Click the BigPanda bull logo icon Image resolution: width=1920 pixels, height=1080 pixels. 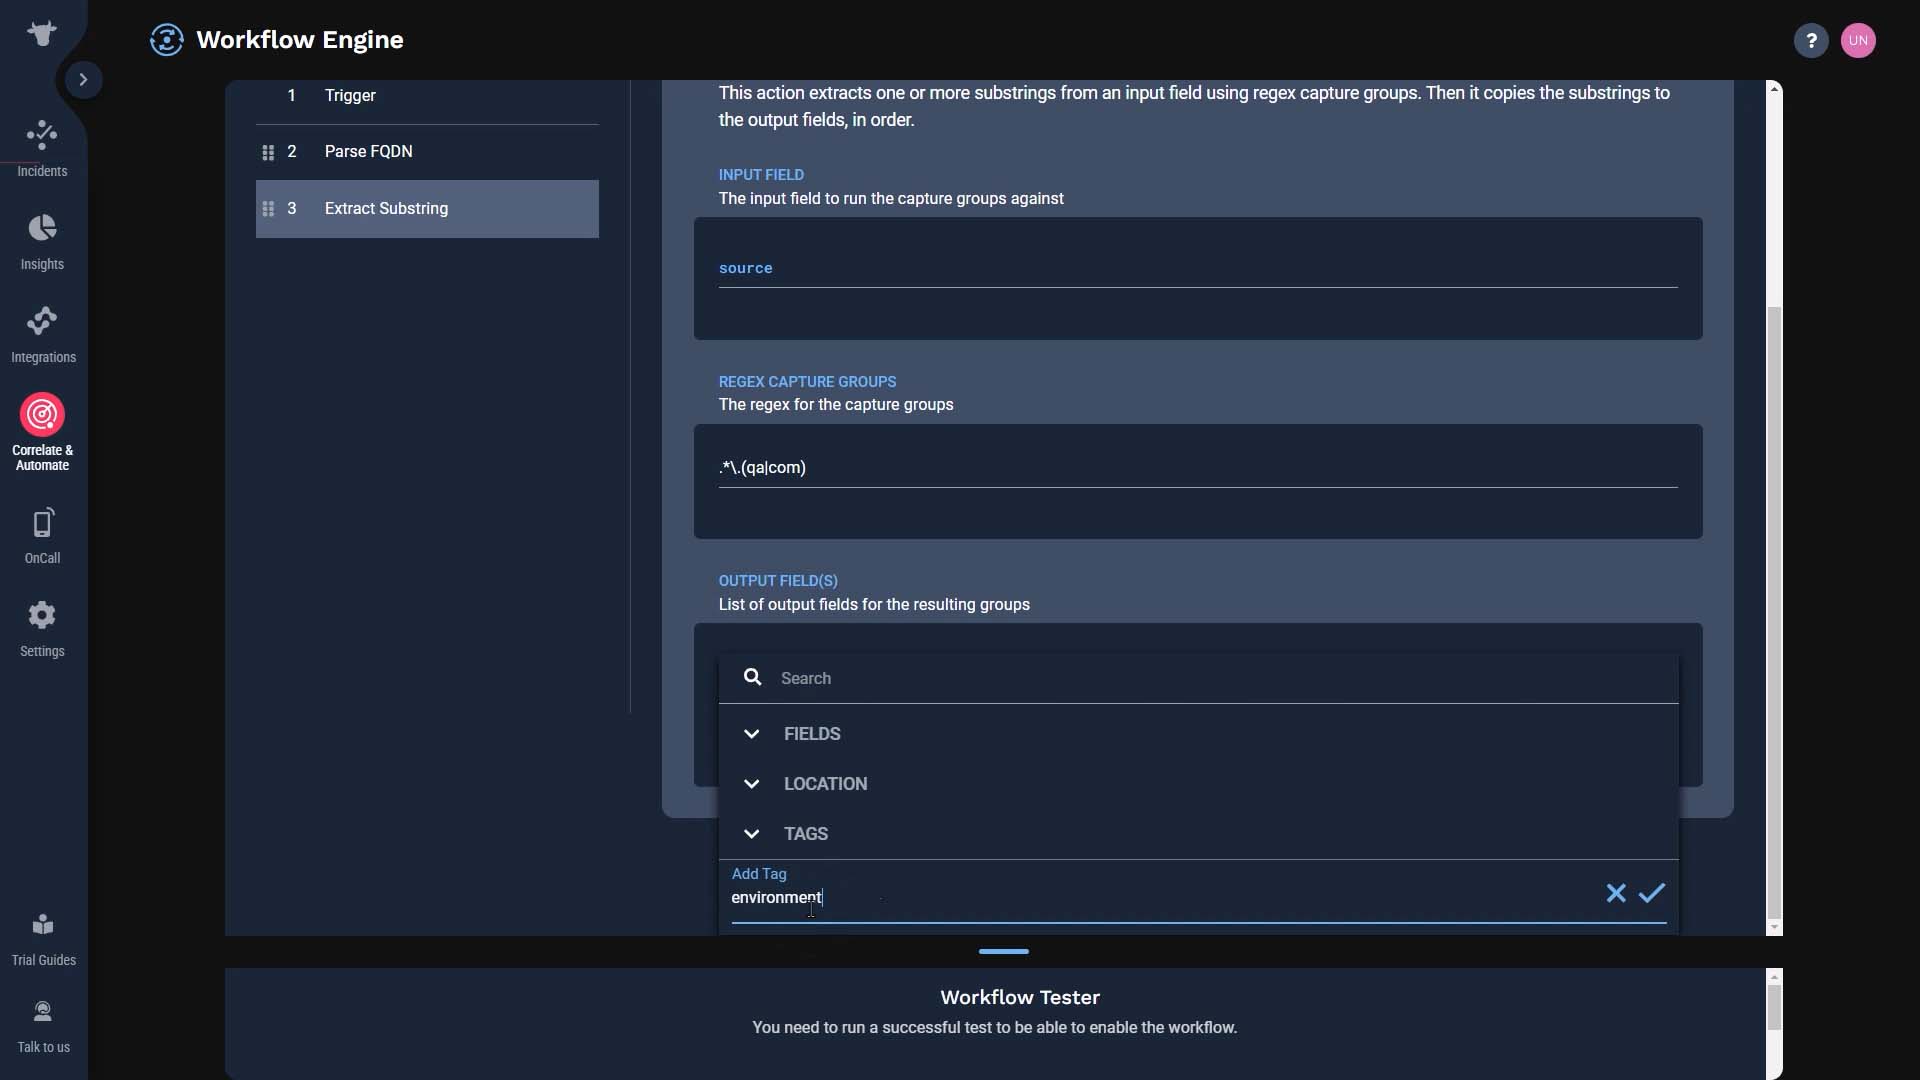click(42, 33)
